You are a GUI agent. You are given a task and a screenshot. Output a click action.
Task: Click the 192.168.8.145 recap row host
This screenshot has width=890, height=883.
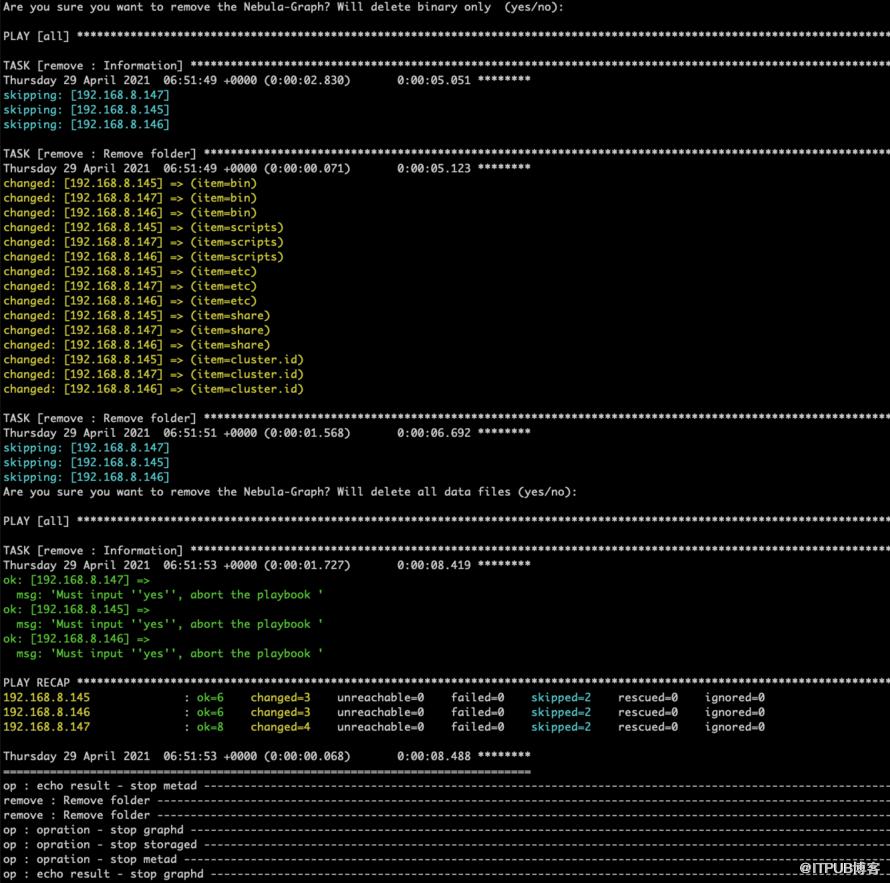click(47, 697)
